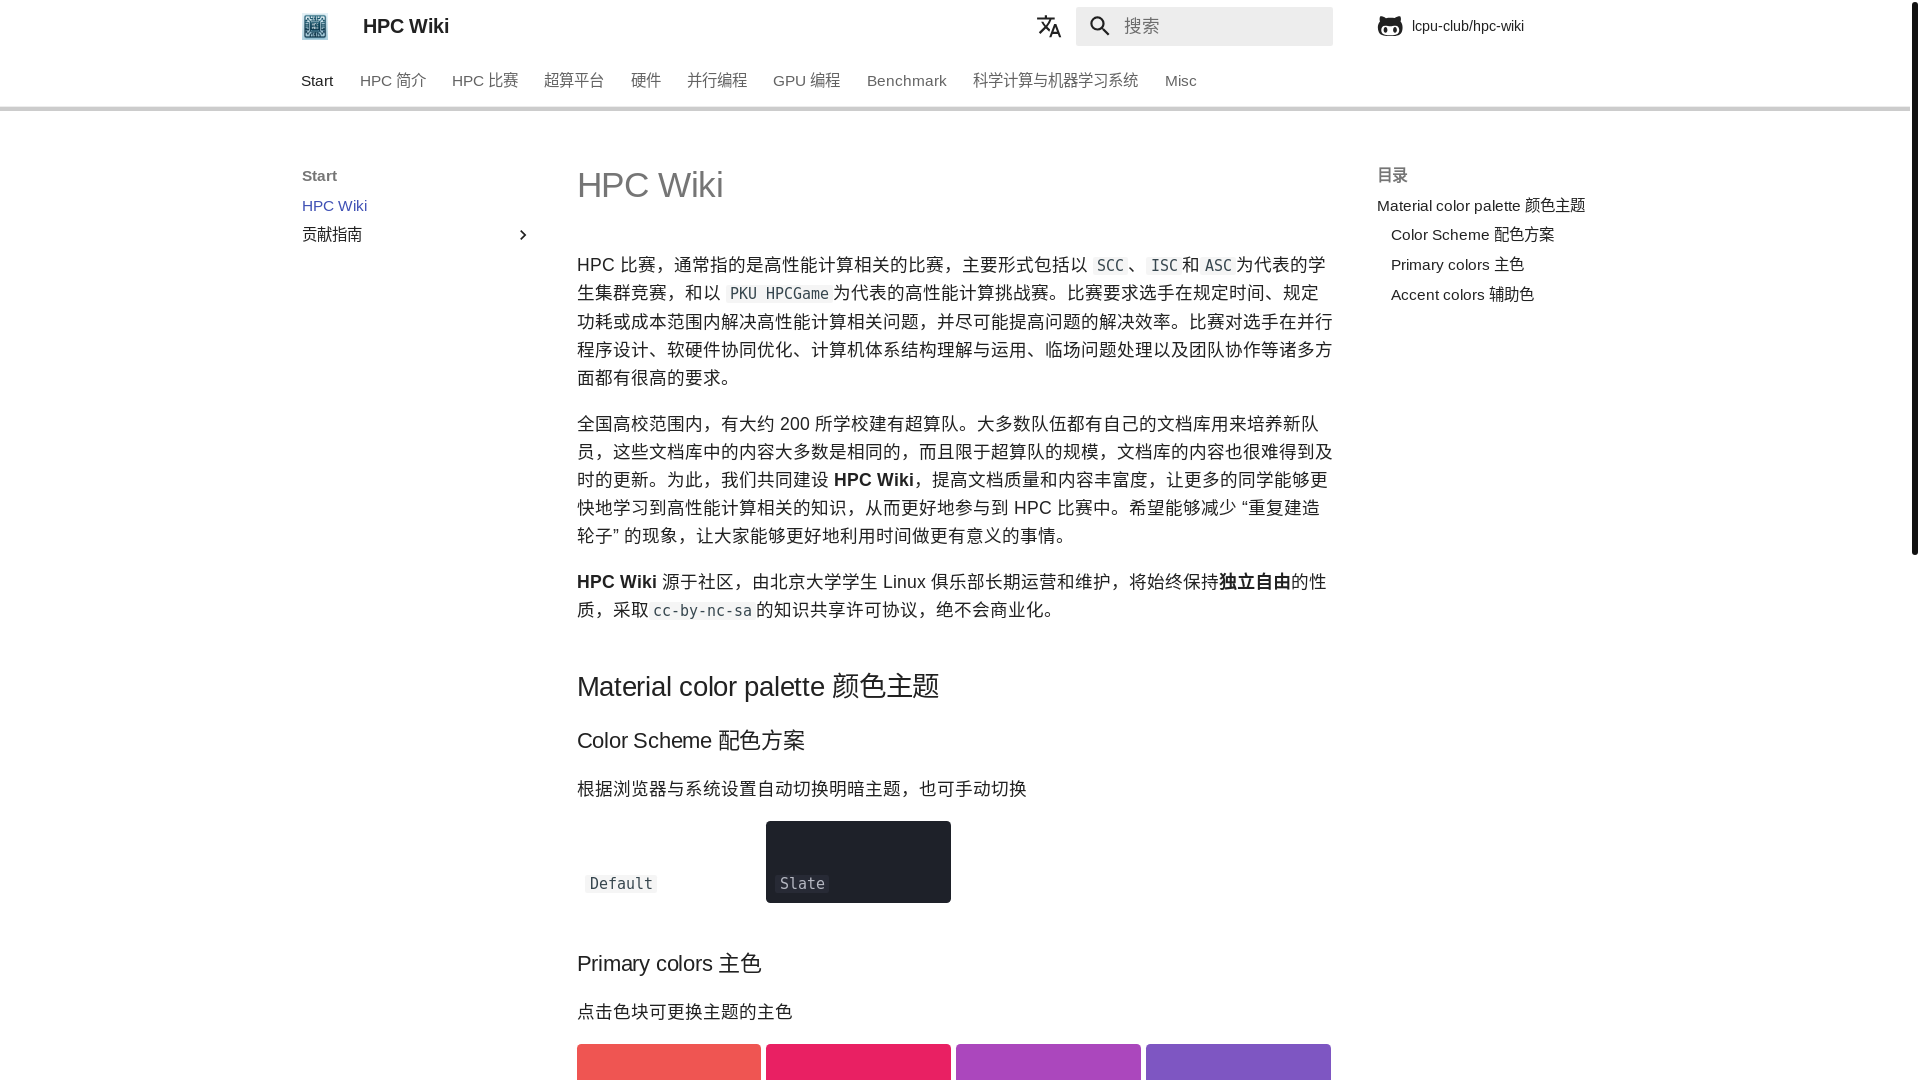Open the 硬件 tab
Image resolution: width=1920 pixels, height=1080 pixels.
[x=646, y=81]
